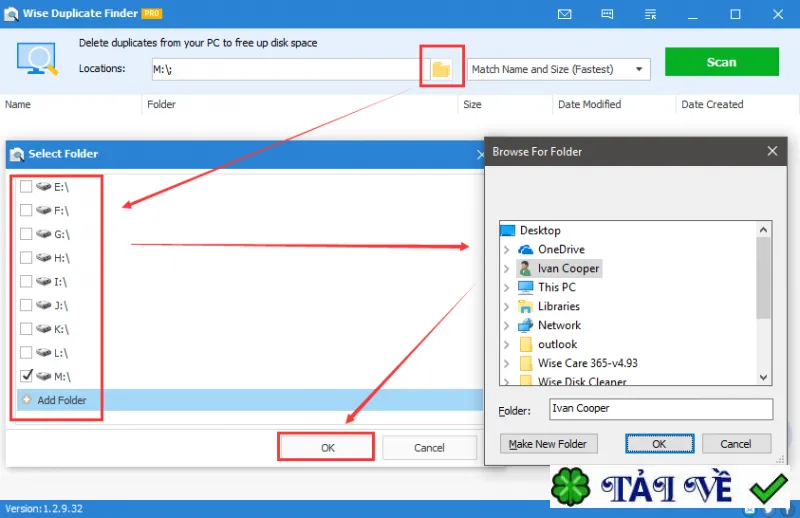The width and height of the screenshot is (800, 518).
Task: Open the folder browse icon next to Locations
Action: point(441,69)
